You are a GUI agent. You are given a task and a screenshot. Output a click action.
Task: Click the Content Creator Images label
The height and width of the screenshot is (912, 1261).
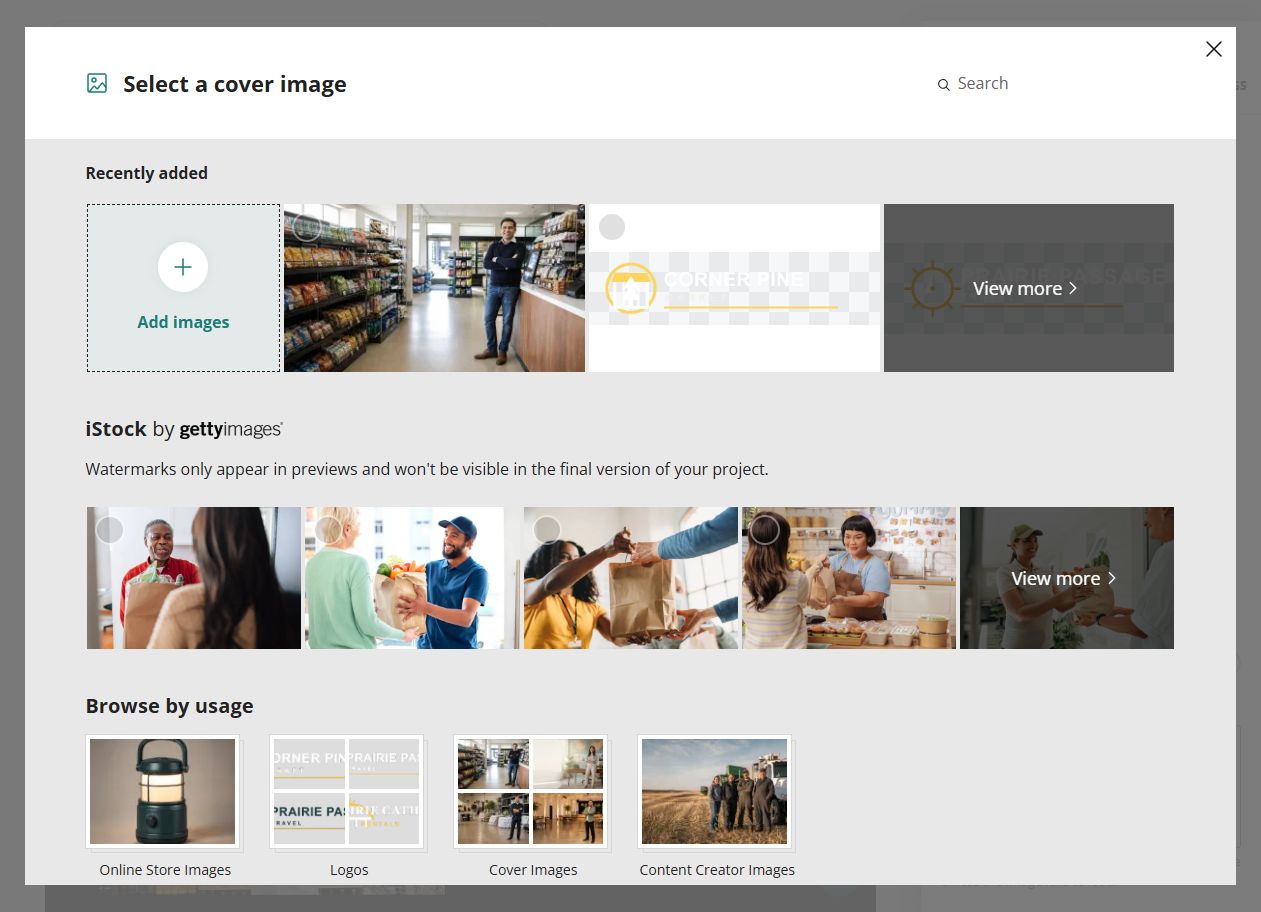click(x=717, y=870)
